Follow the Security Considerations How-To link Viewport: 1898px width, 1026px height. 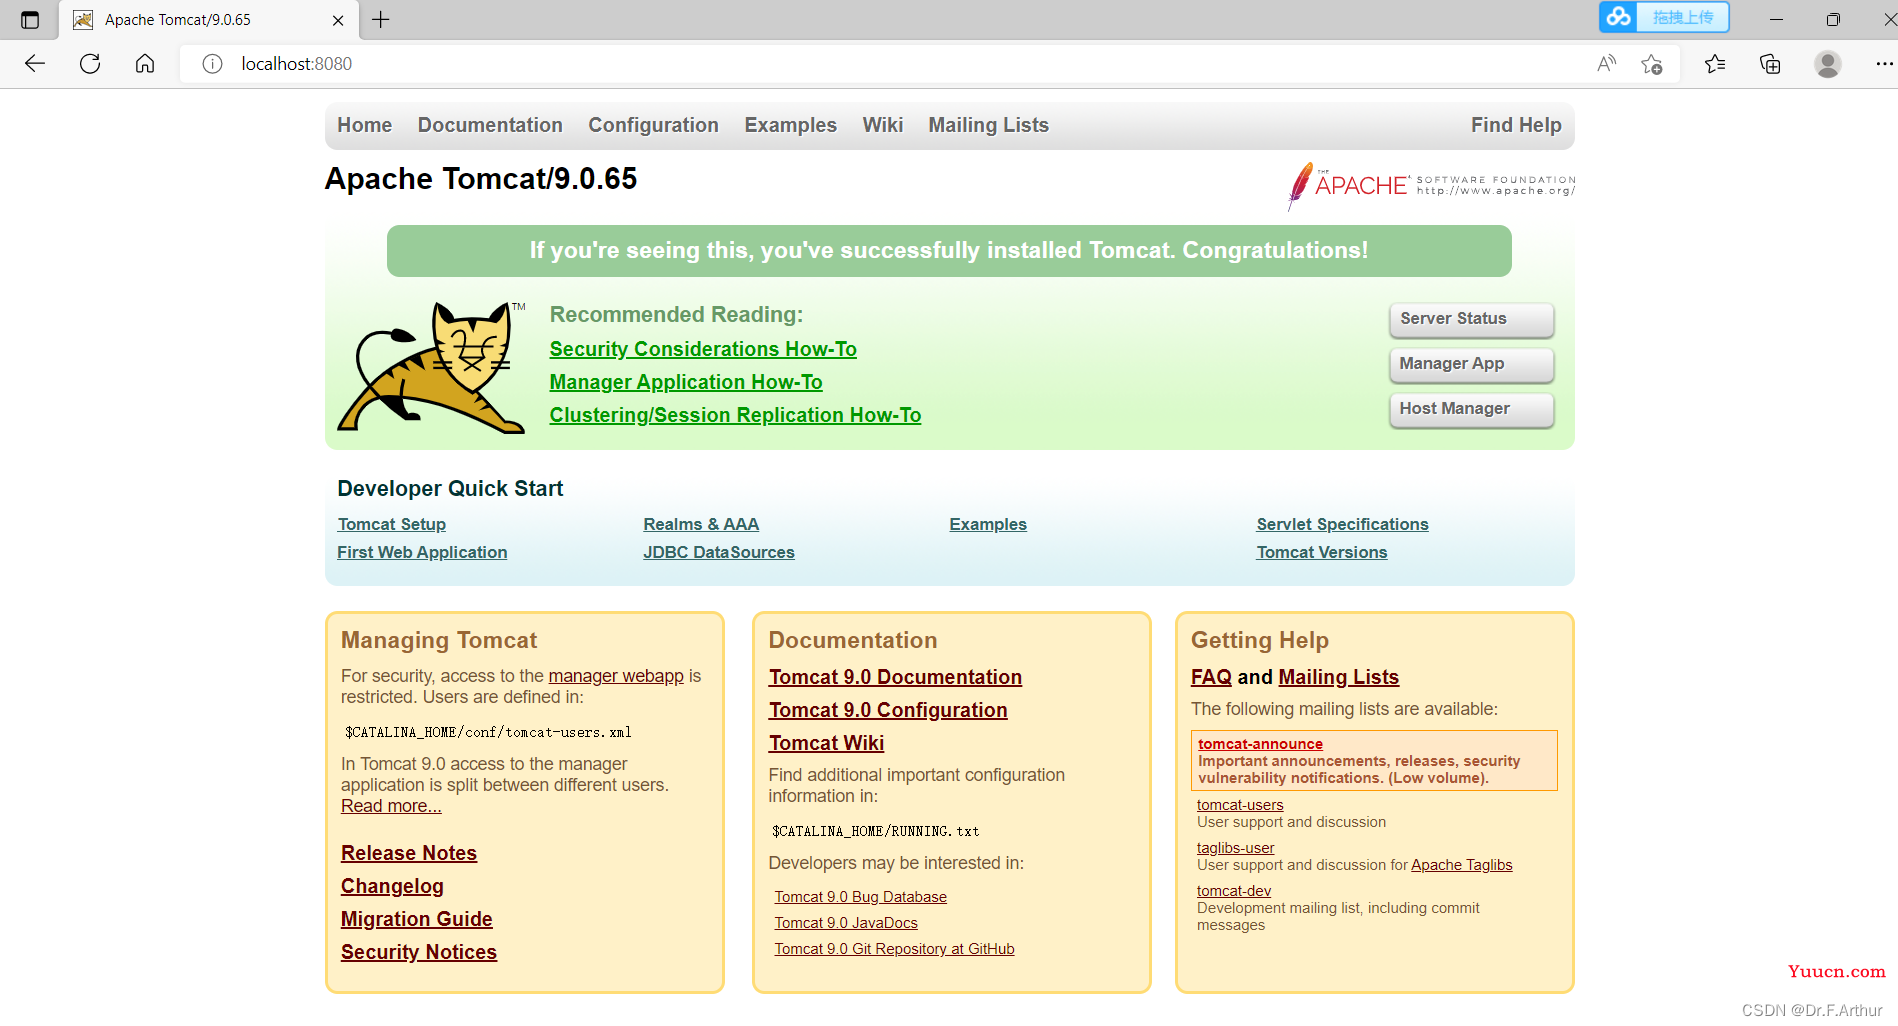pyautogui.click(x=703, y=349)
